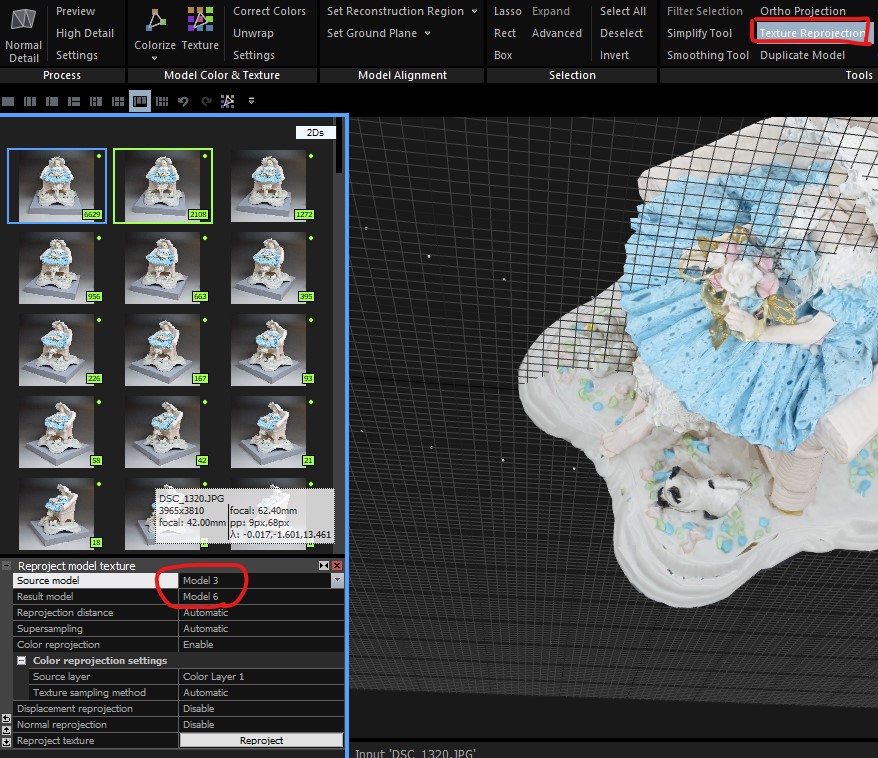
Task: Switch to the single-pane layout icon
Action: [x=9, y=101]
